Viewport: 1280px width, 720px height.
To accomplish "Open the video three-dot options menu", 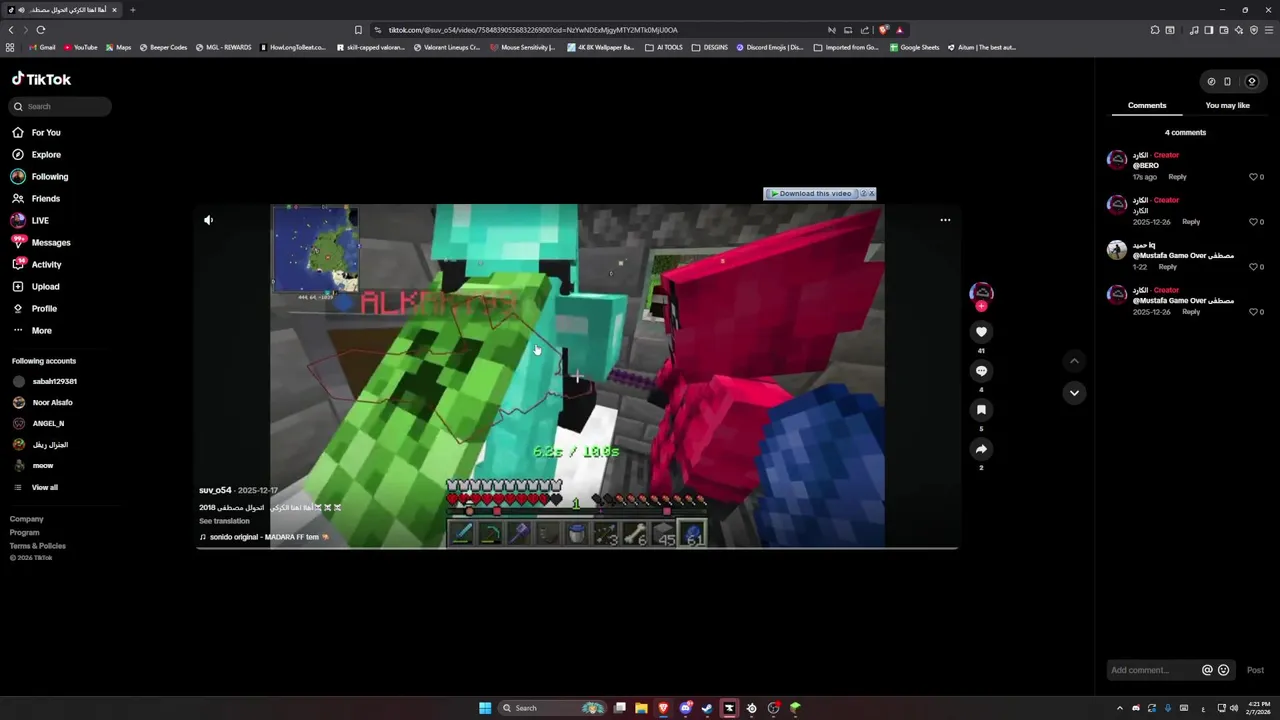I will [x=945, y=220].
